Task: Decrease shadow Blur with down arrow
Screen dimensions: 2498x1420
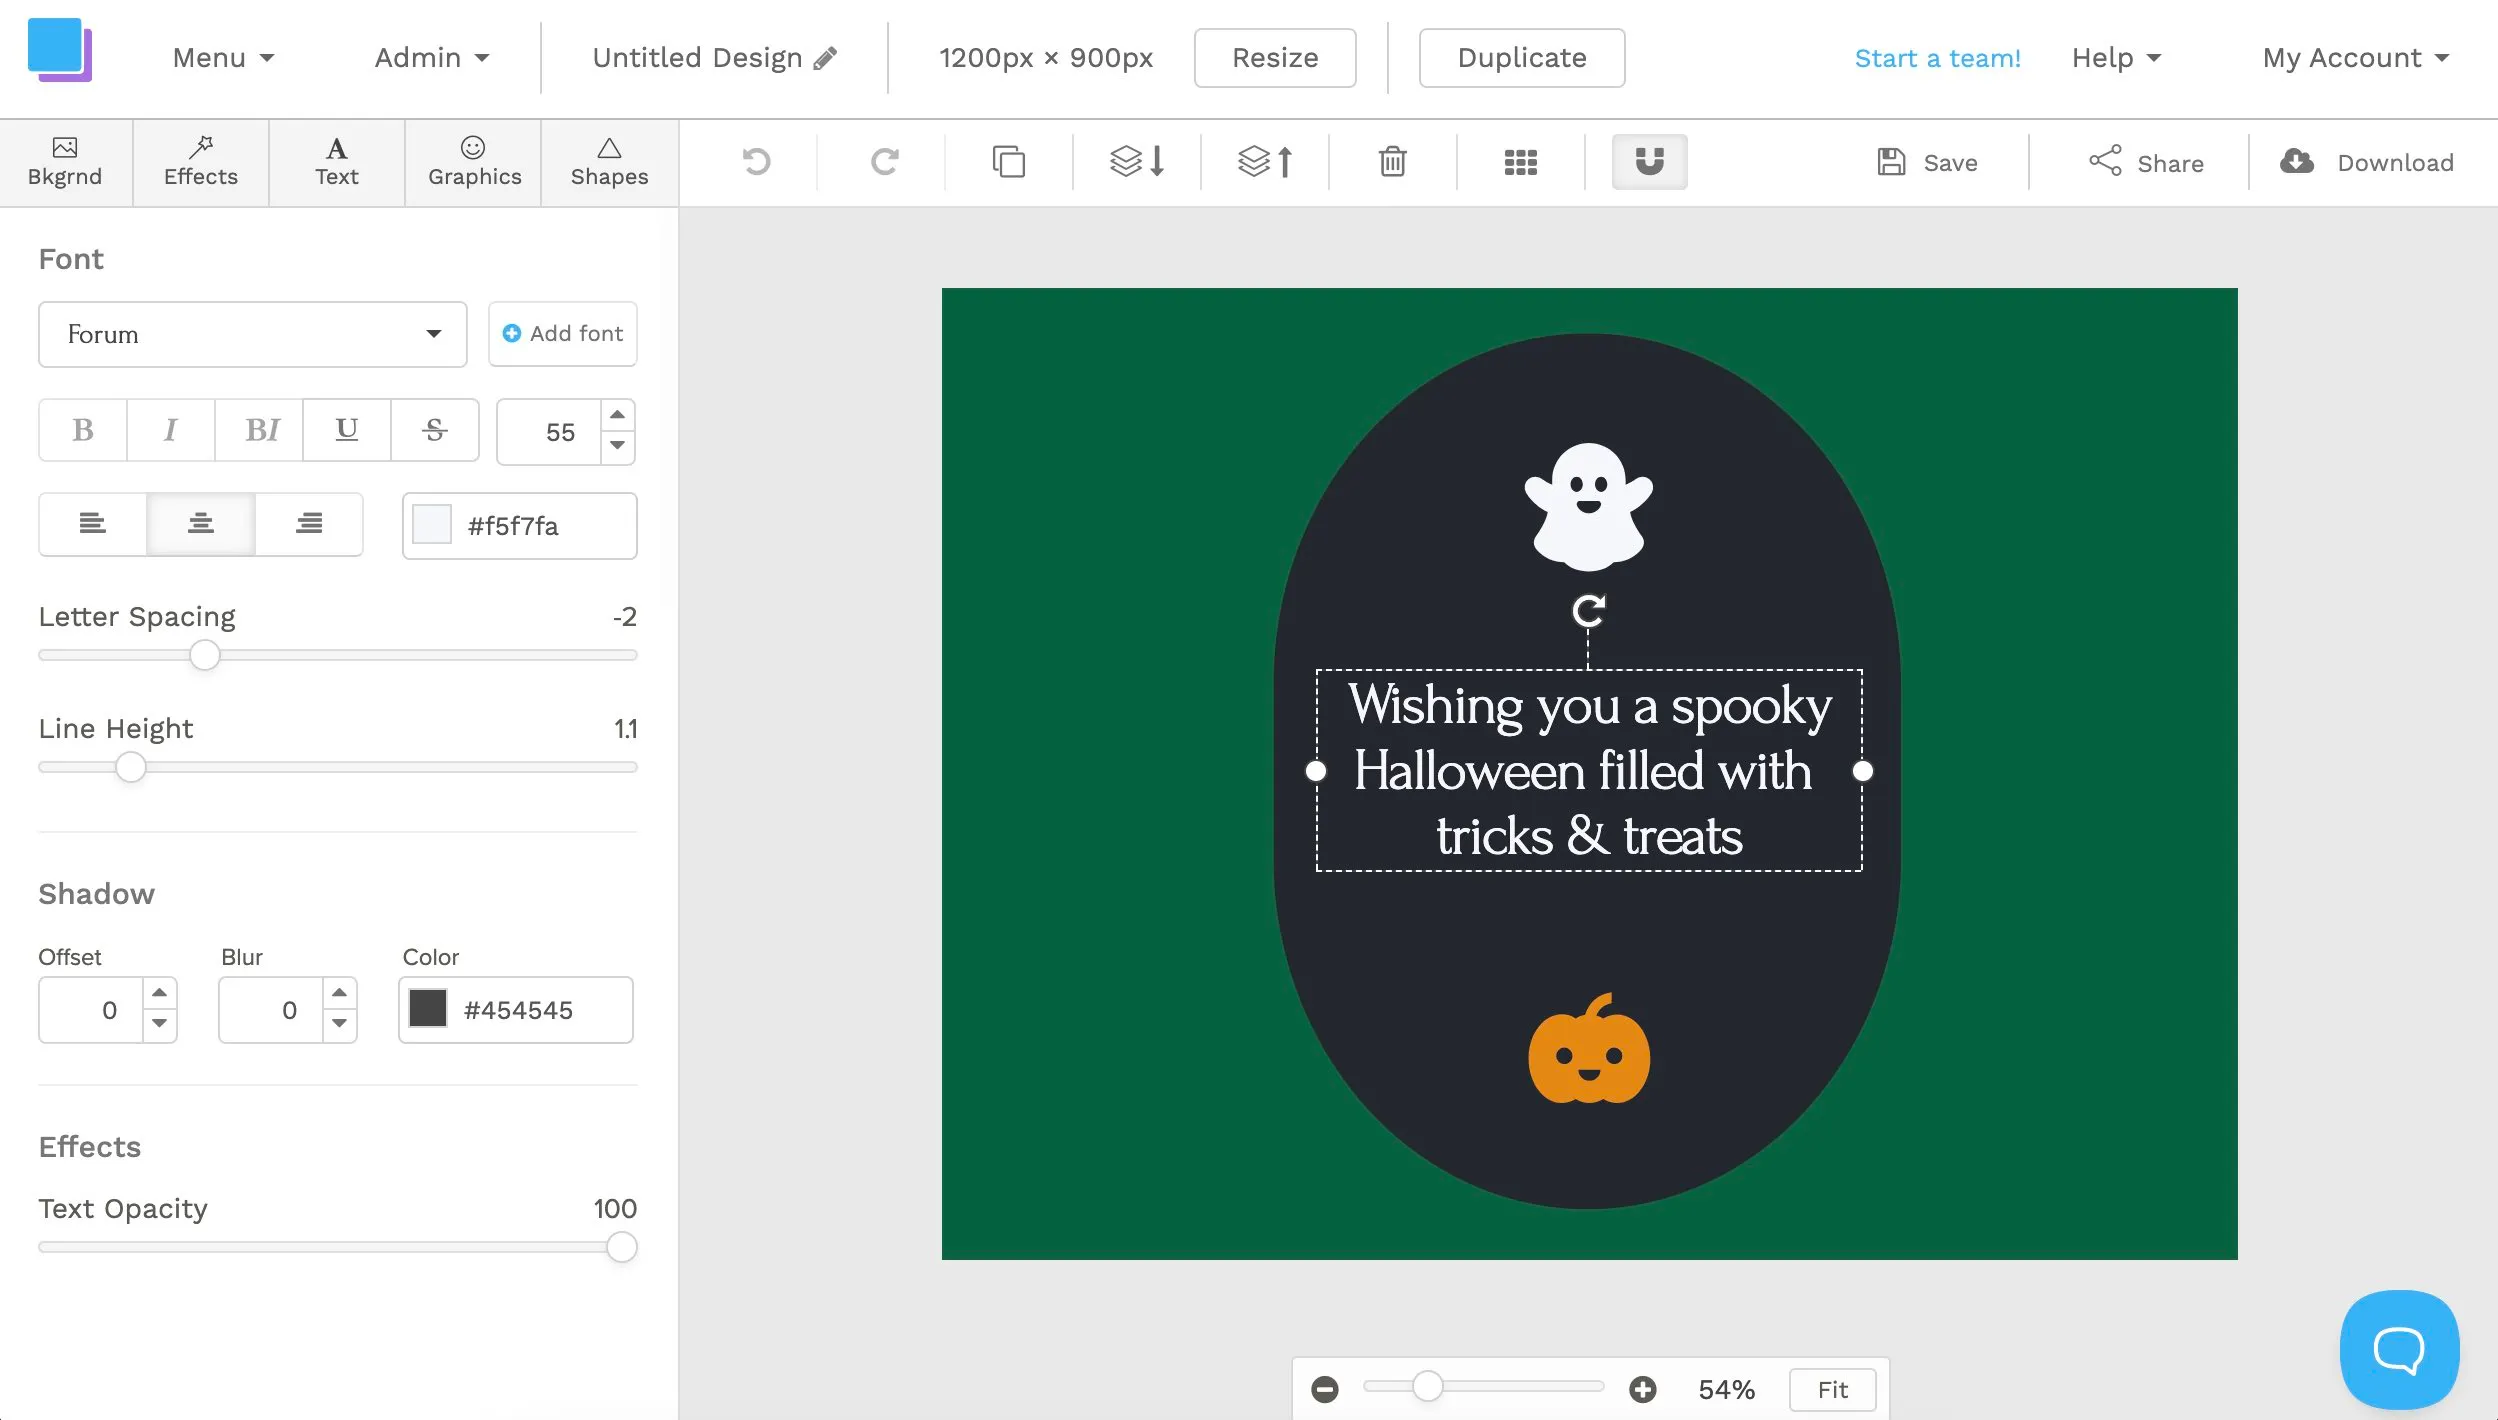Action: click(339, 1024)
